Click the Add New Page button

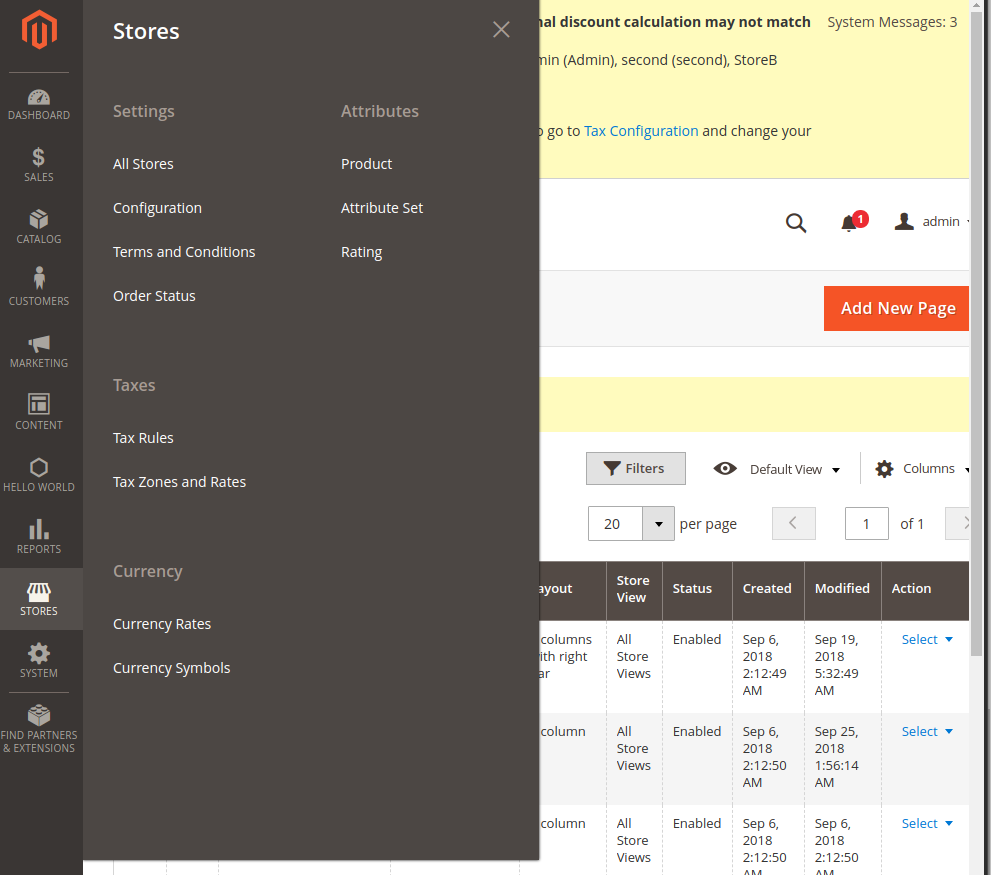point(896,308)
